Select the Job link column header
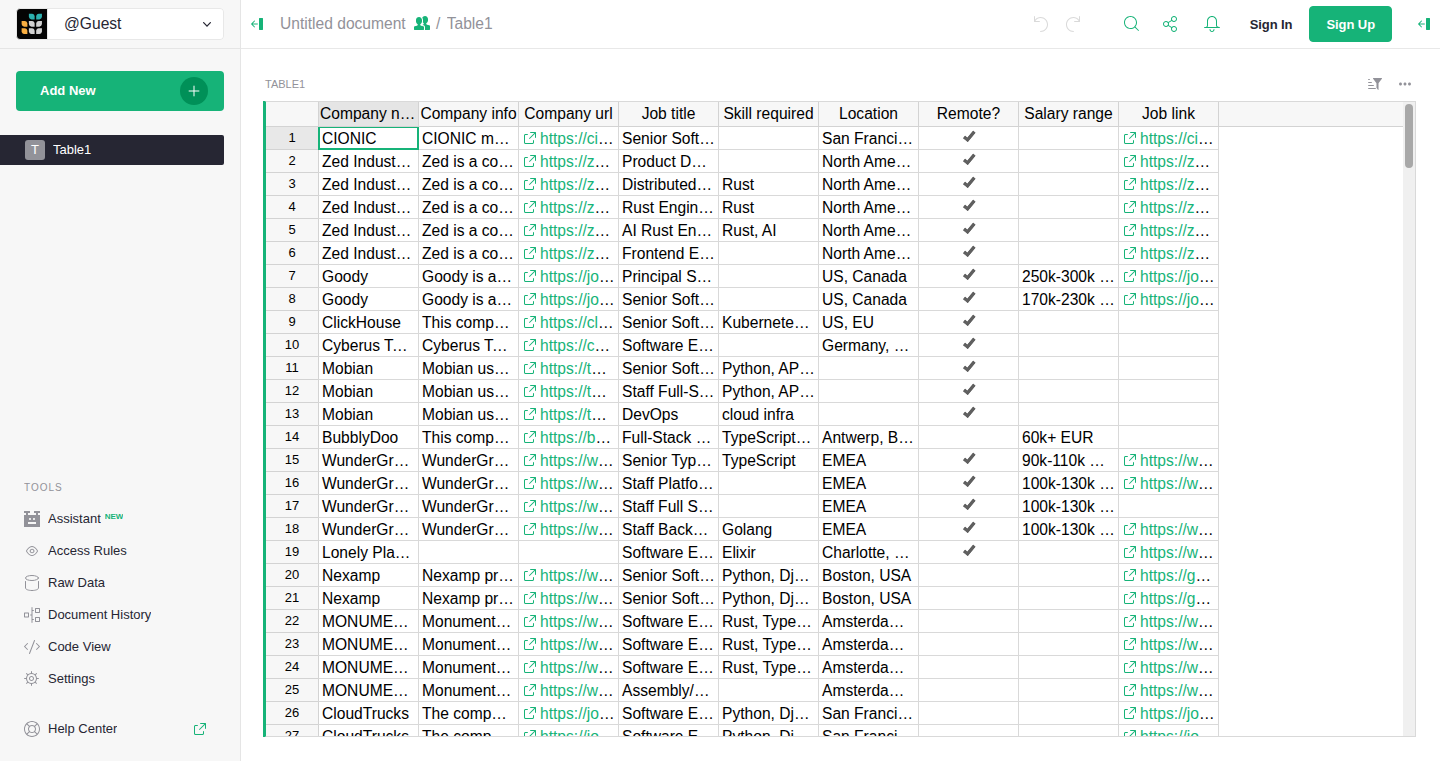Screen dimensions: 1440x761 (x=1168, y=114)
